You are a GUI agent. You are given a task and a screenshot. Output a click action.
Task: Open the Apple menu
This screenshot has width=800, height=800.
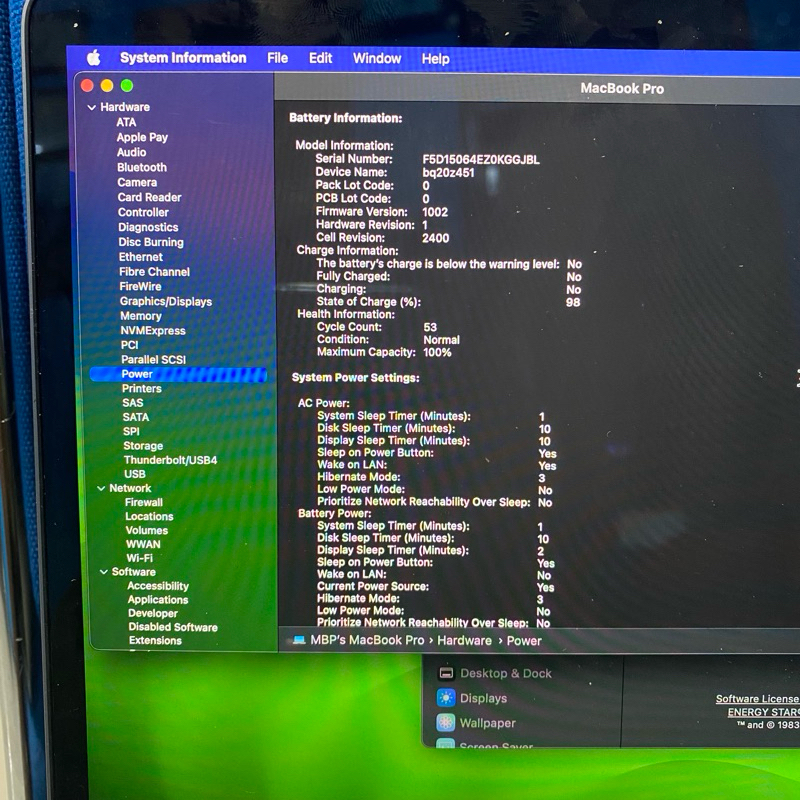pos(93,58)
